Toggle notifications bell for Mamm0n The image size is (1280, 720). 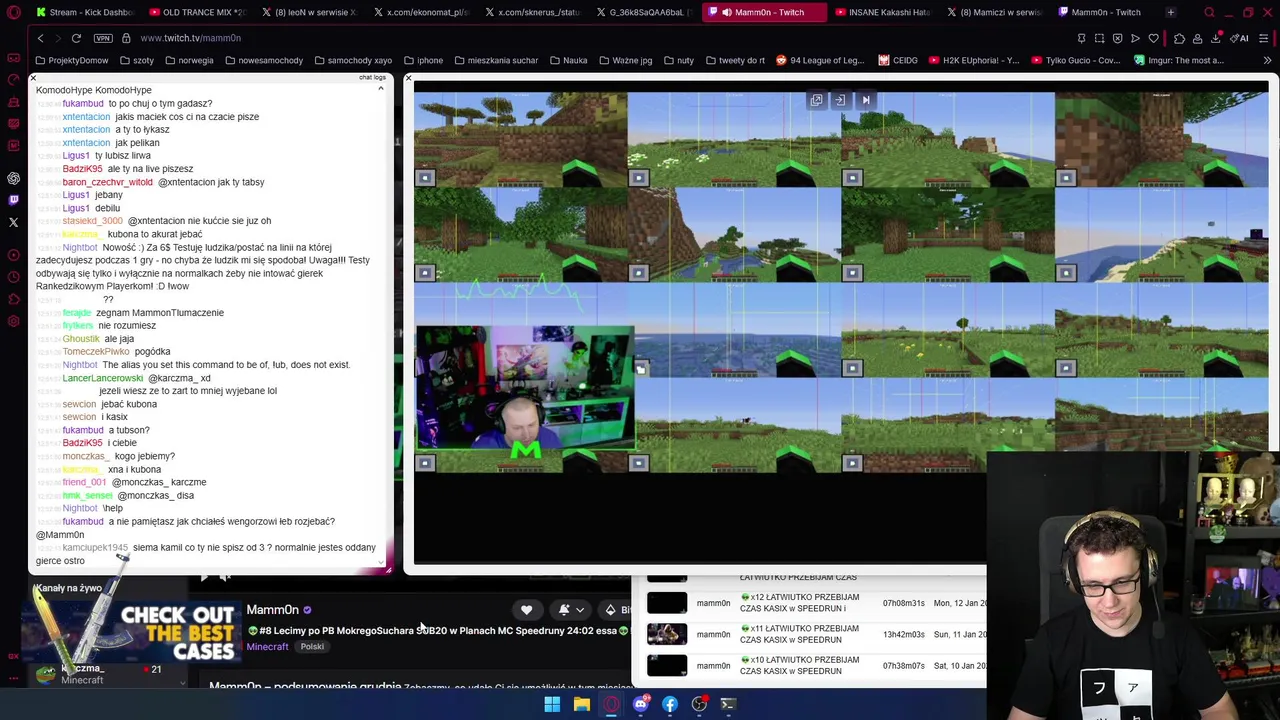coord(564,610)
